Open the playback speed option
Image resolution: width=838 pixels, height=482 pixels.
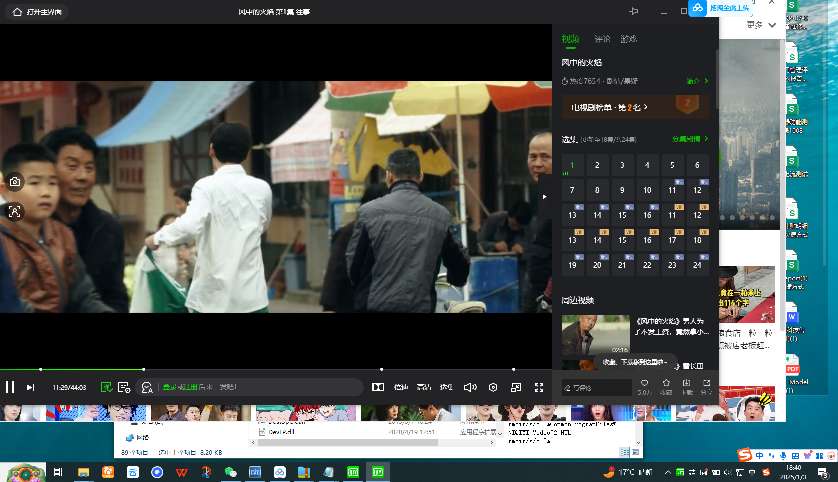coord(401,387)
